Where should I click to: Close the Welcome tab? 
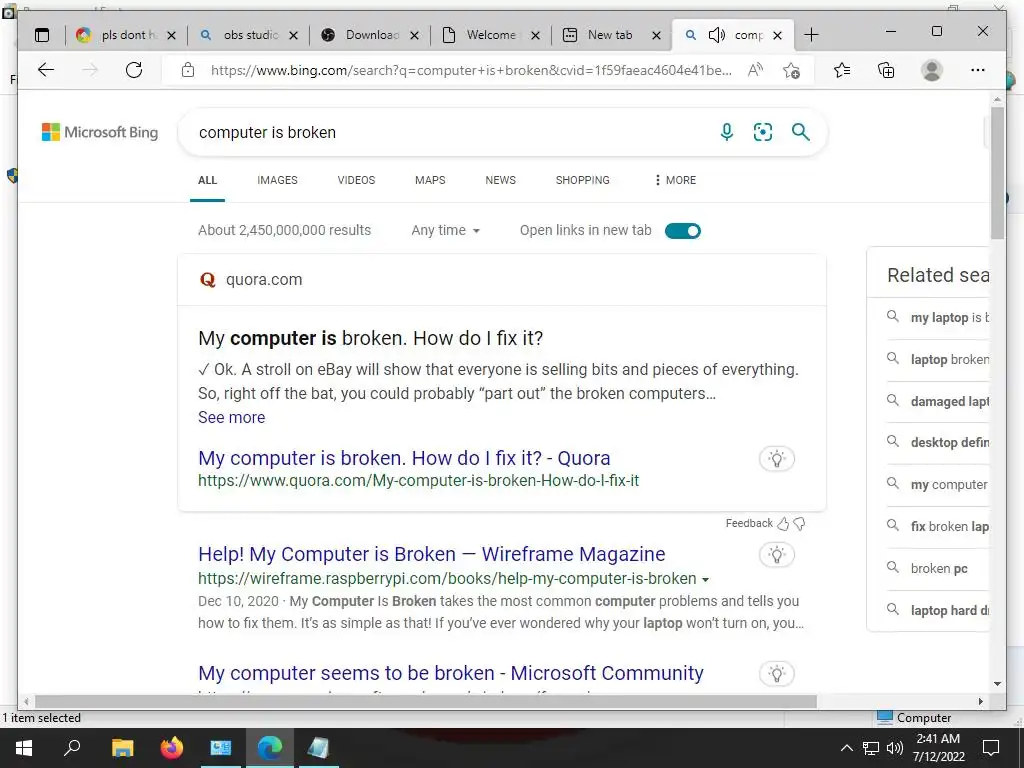pyautogui.click(x=535, y=35)
